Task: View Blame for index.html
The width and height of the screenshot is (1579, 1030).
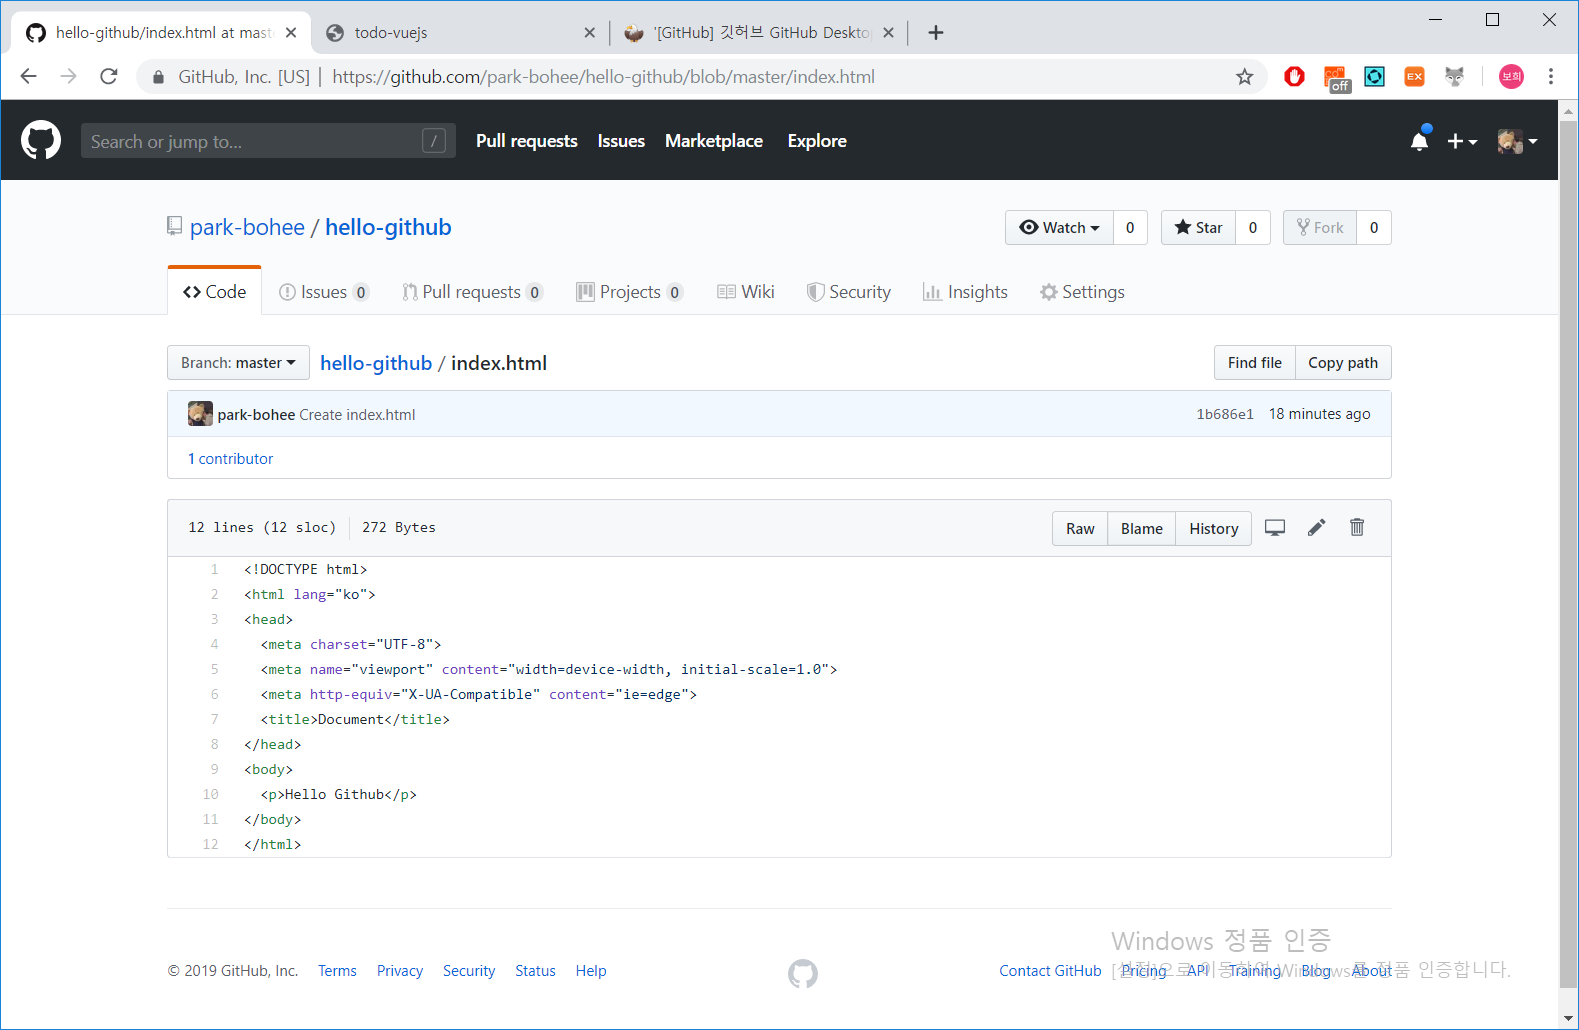Action: [x=1141, y=529]
